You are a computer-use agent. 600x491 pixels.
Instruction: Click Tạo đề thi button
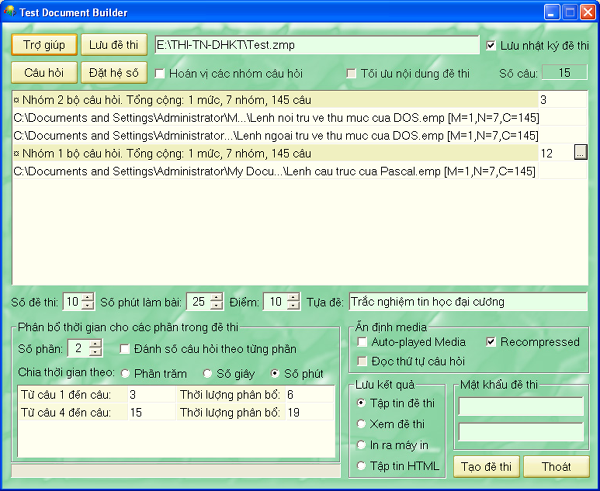click(x=486, y=467)
